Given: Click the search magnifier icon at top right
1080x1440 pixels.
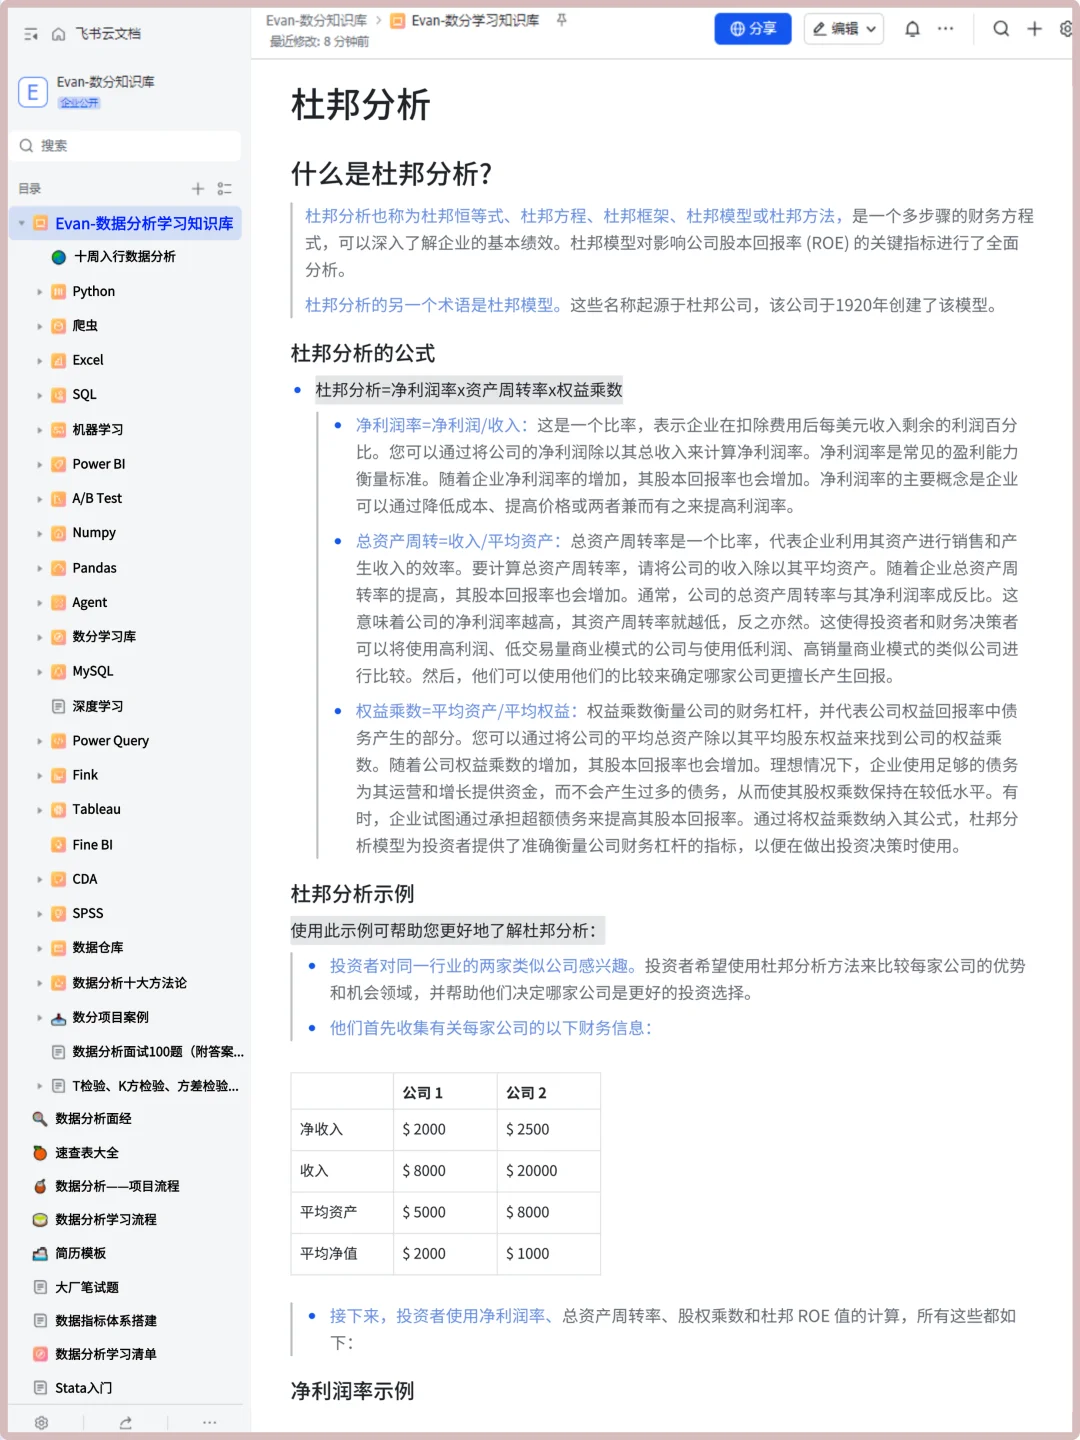Looking at the screenshot, I should (1000, 29).
